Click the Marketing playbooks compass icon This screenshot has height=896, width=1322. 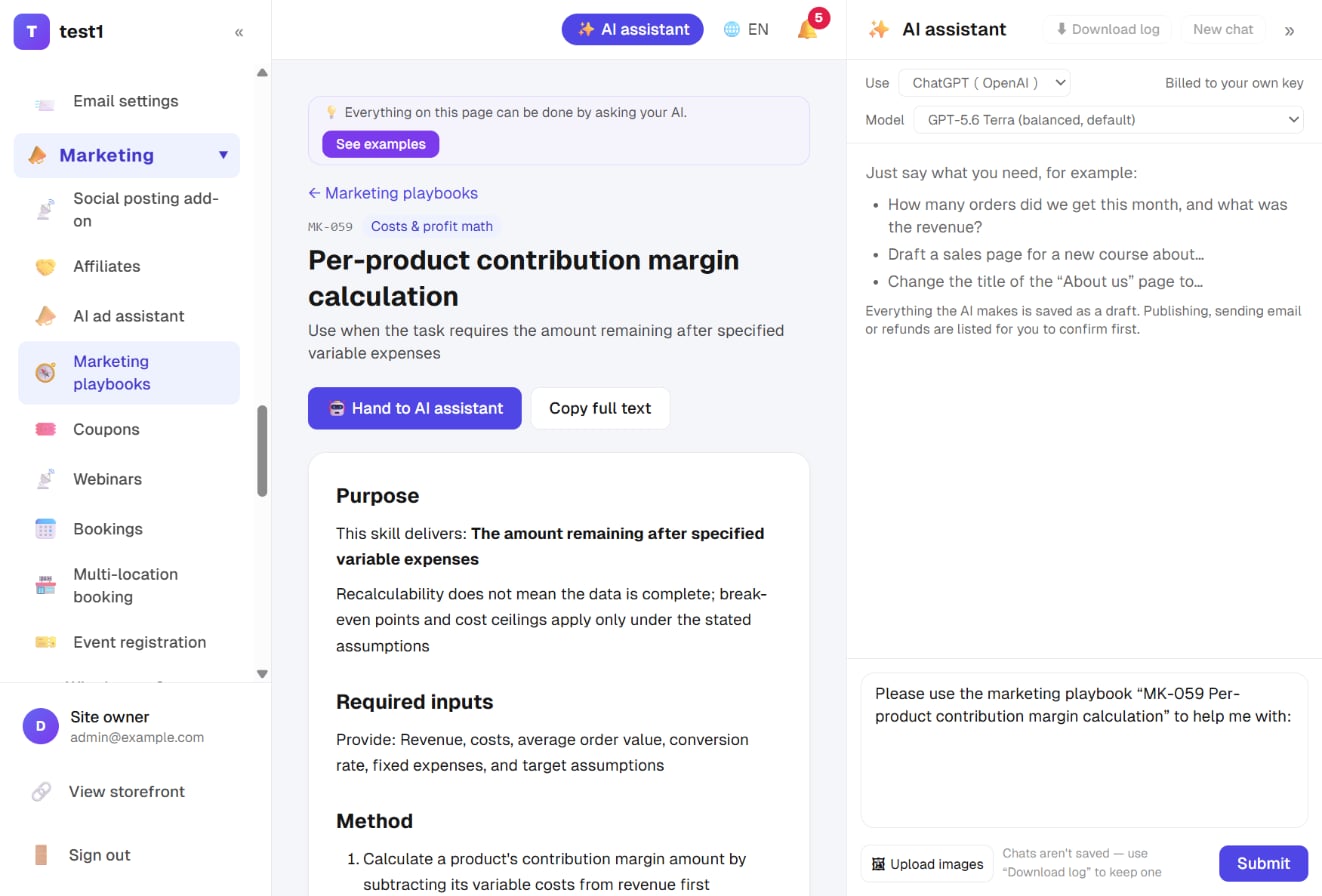tap(45, 373)
